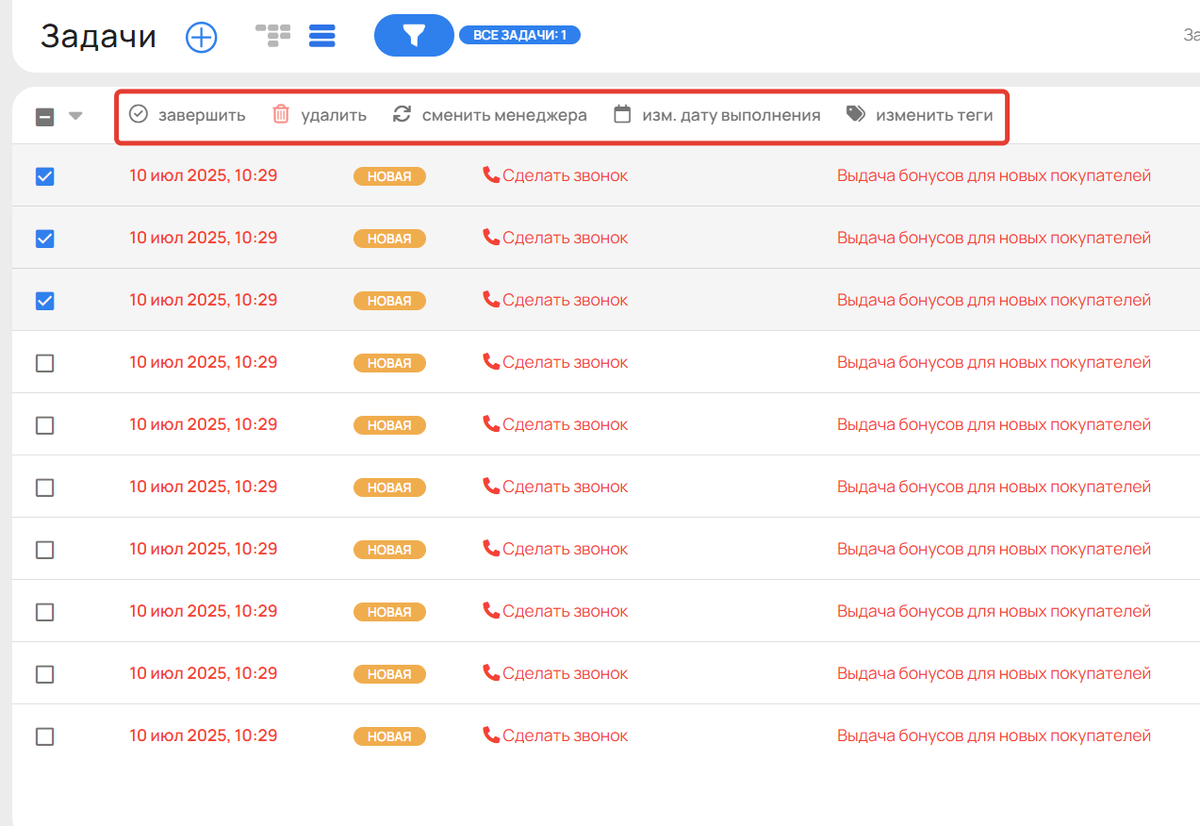
Task: Toggle the select-all checkbox in the header
Action: [x=45, y=117]
